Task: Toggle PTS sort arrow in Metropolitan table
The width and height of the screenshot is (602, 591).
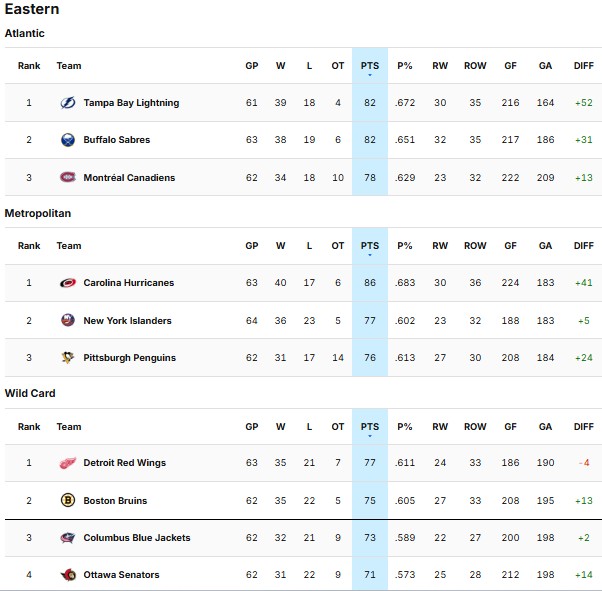Action: point(370,255)
